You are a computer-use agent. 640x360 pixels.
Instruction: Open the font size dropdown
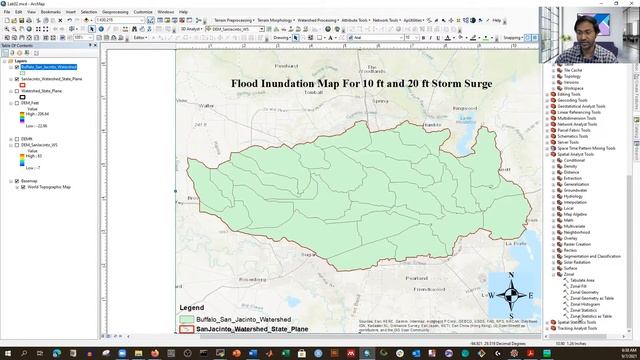[x=416, y=38]
